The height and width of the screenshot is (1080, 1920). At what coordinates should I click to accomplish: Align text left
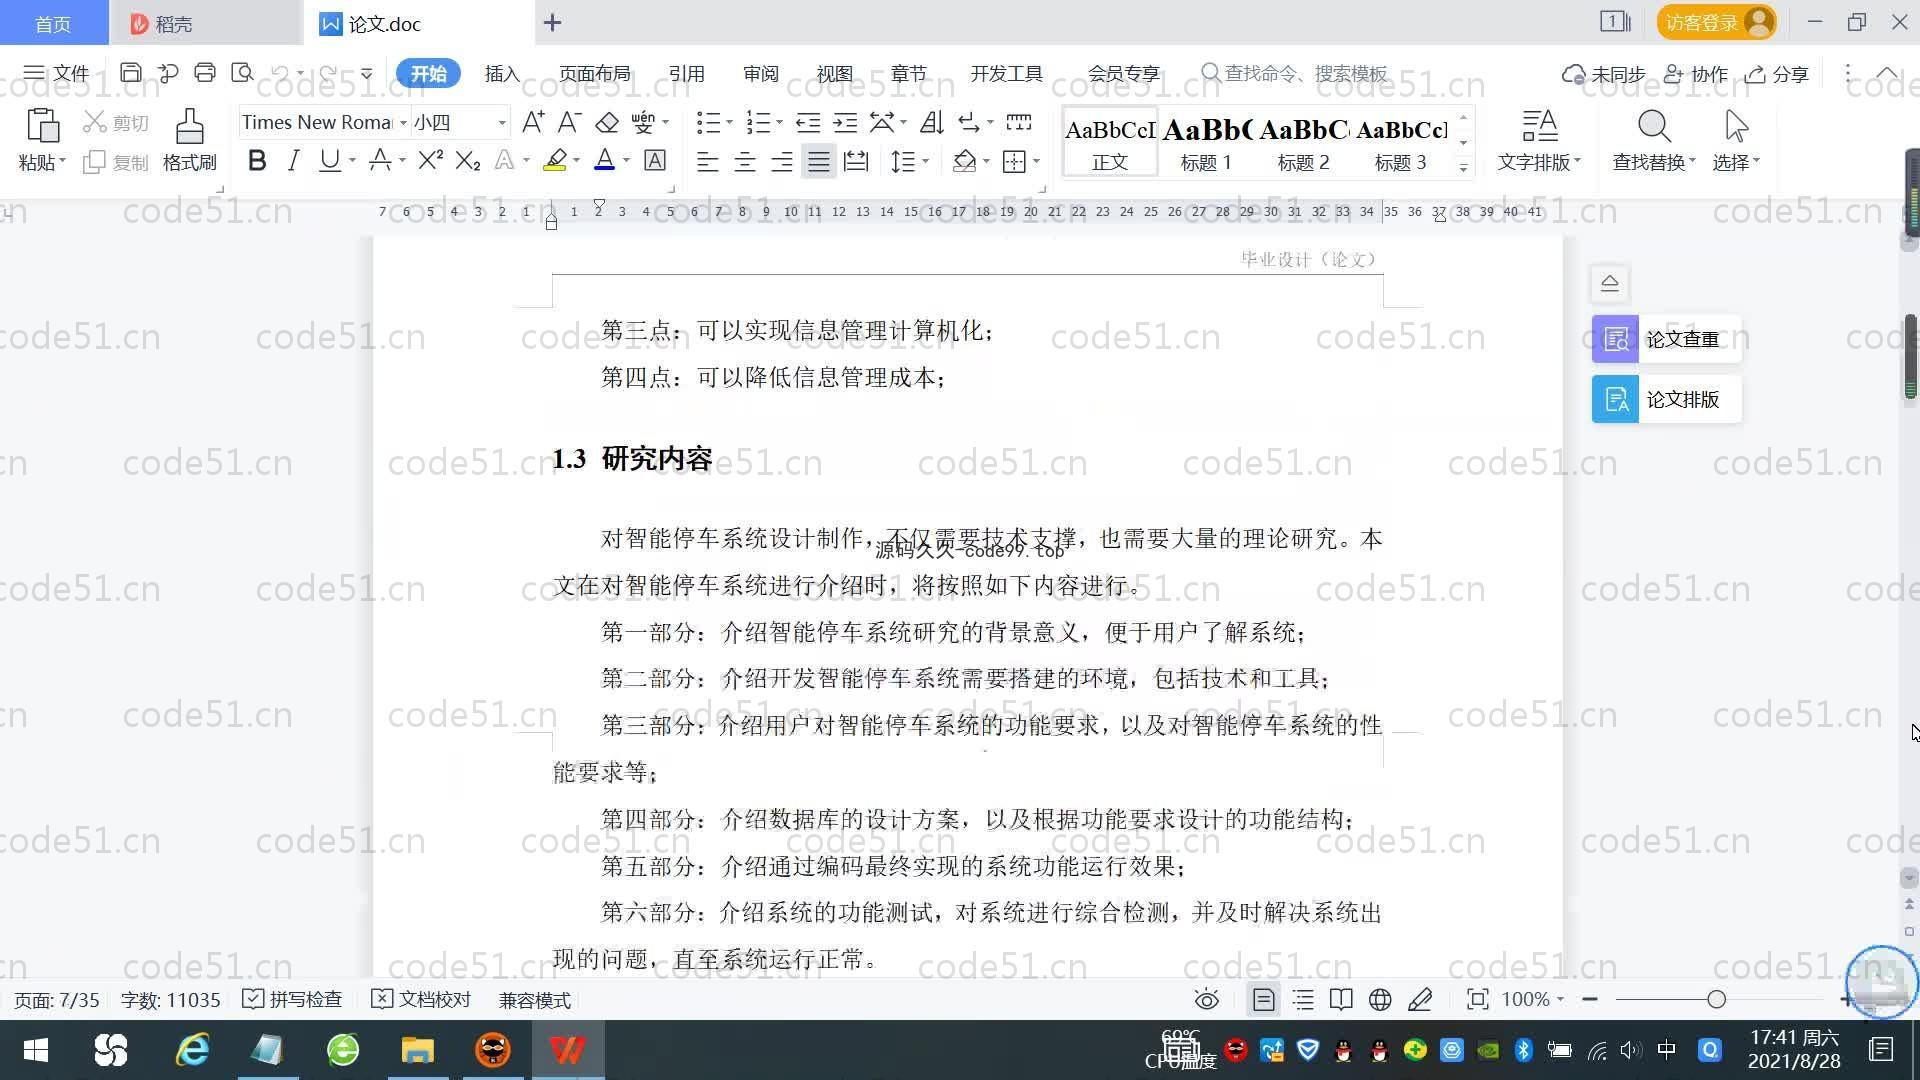pos(708,161)
